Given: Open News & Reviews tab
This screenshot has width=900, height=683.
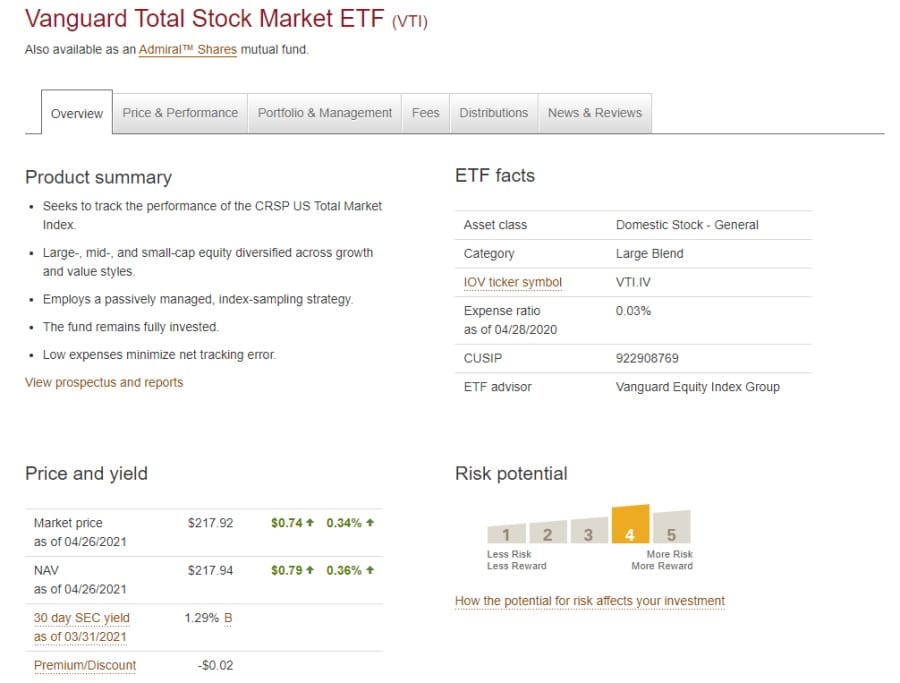Looking at the screenshot, I should point(595,113).
